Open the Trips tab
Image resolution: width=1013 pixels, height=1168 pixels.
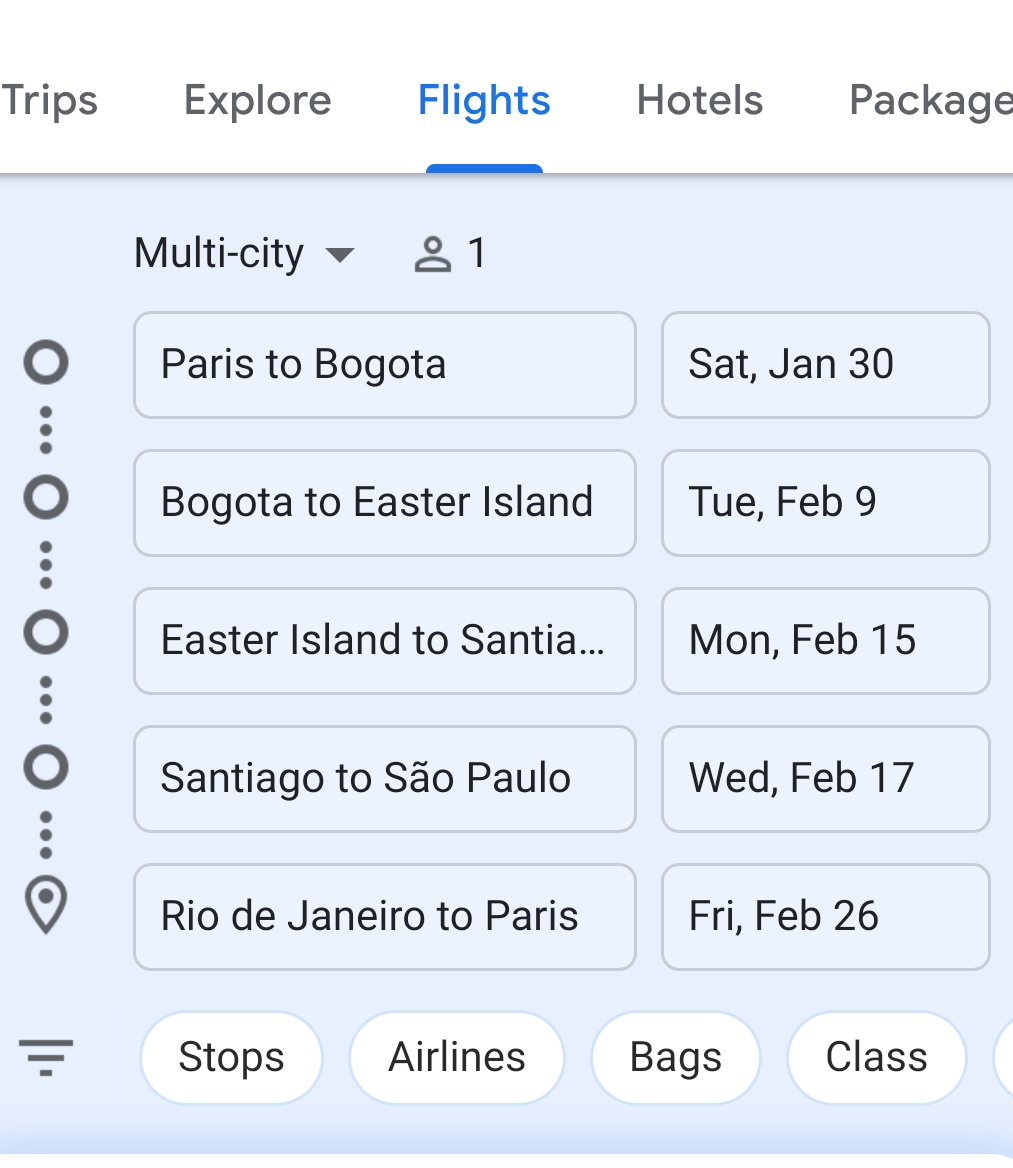coord(49,100)
